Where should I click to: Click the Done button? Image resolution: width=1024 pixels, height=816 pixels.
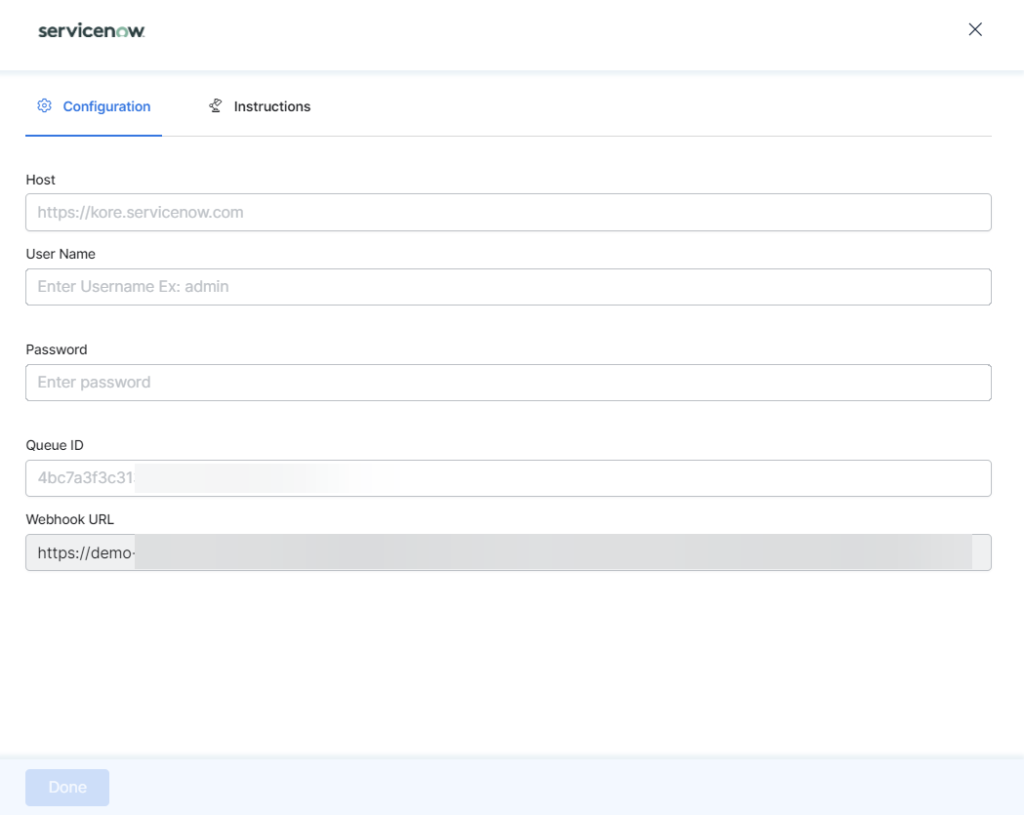point(67,787)
